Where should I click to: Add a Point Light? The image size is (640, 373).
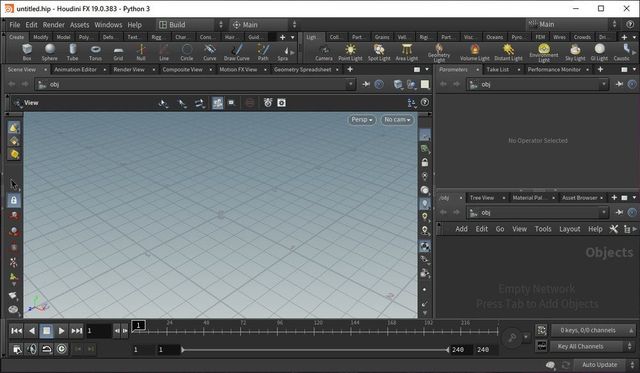pyautogui.click(x=350, y=53)
